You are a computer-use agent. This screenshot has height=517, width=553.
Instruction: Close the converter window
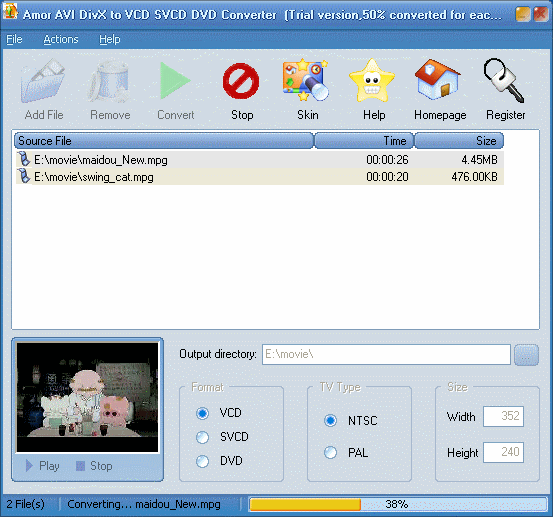(541, 14)
